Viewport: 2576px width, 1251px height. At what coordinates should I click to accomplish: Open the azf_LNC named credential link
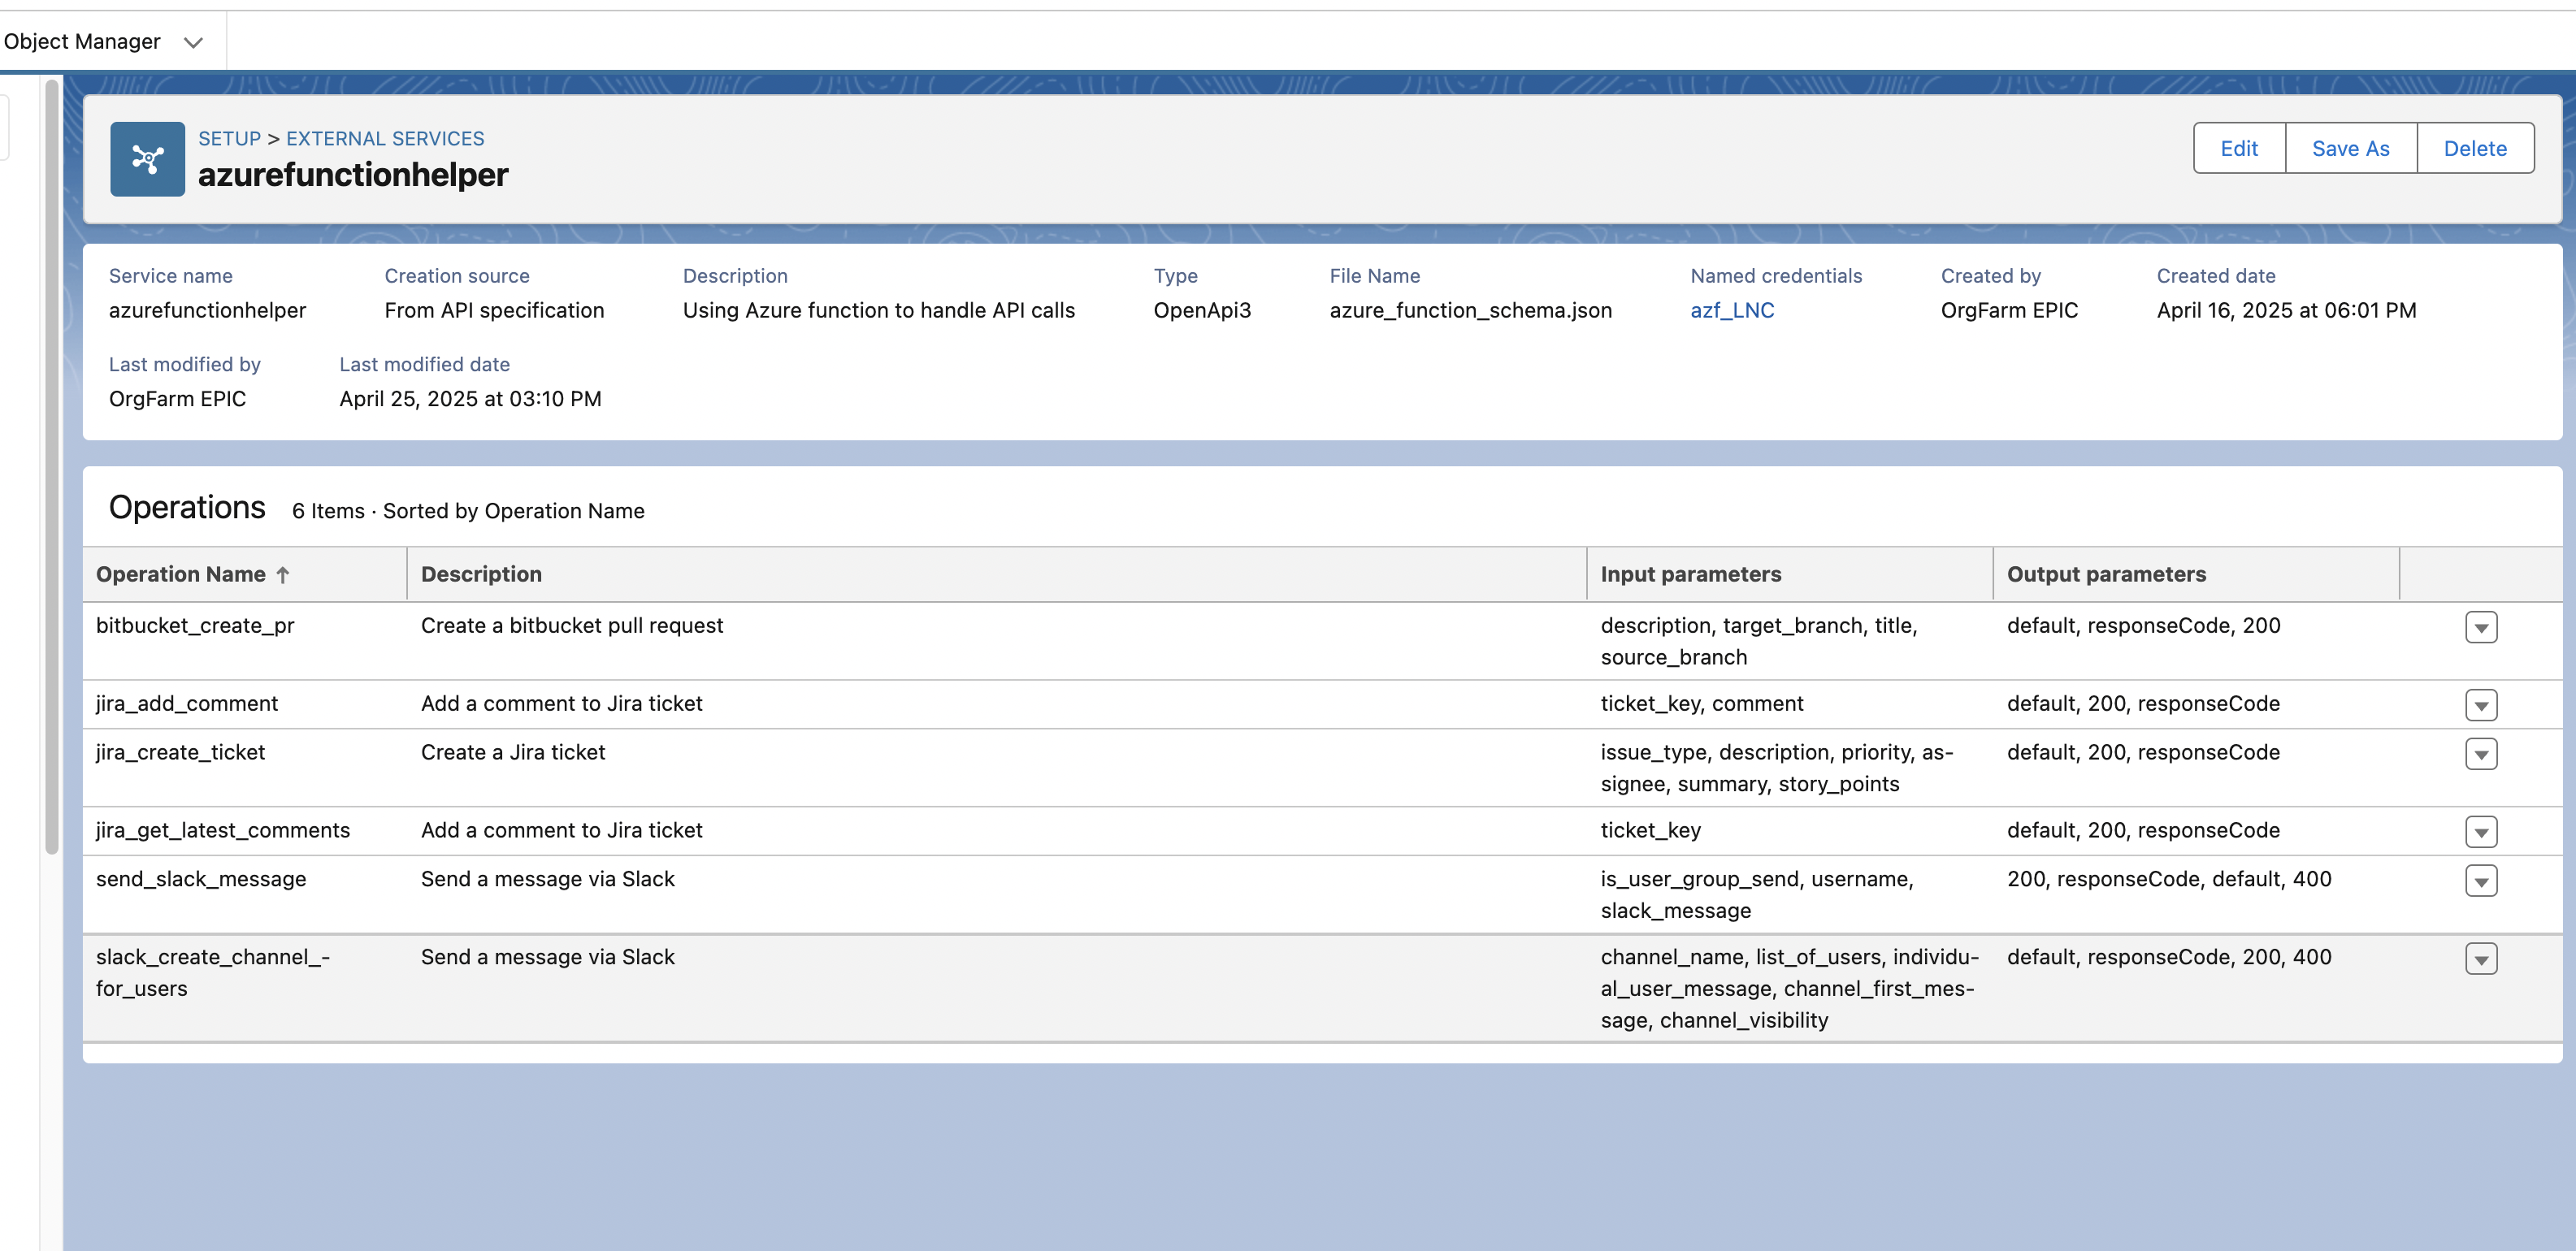tap(1731, 310)
